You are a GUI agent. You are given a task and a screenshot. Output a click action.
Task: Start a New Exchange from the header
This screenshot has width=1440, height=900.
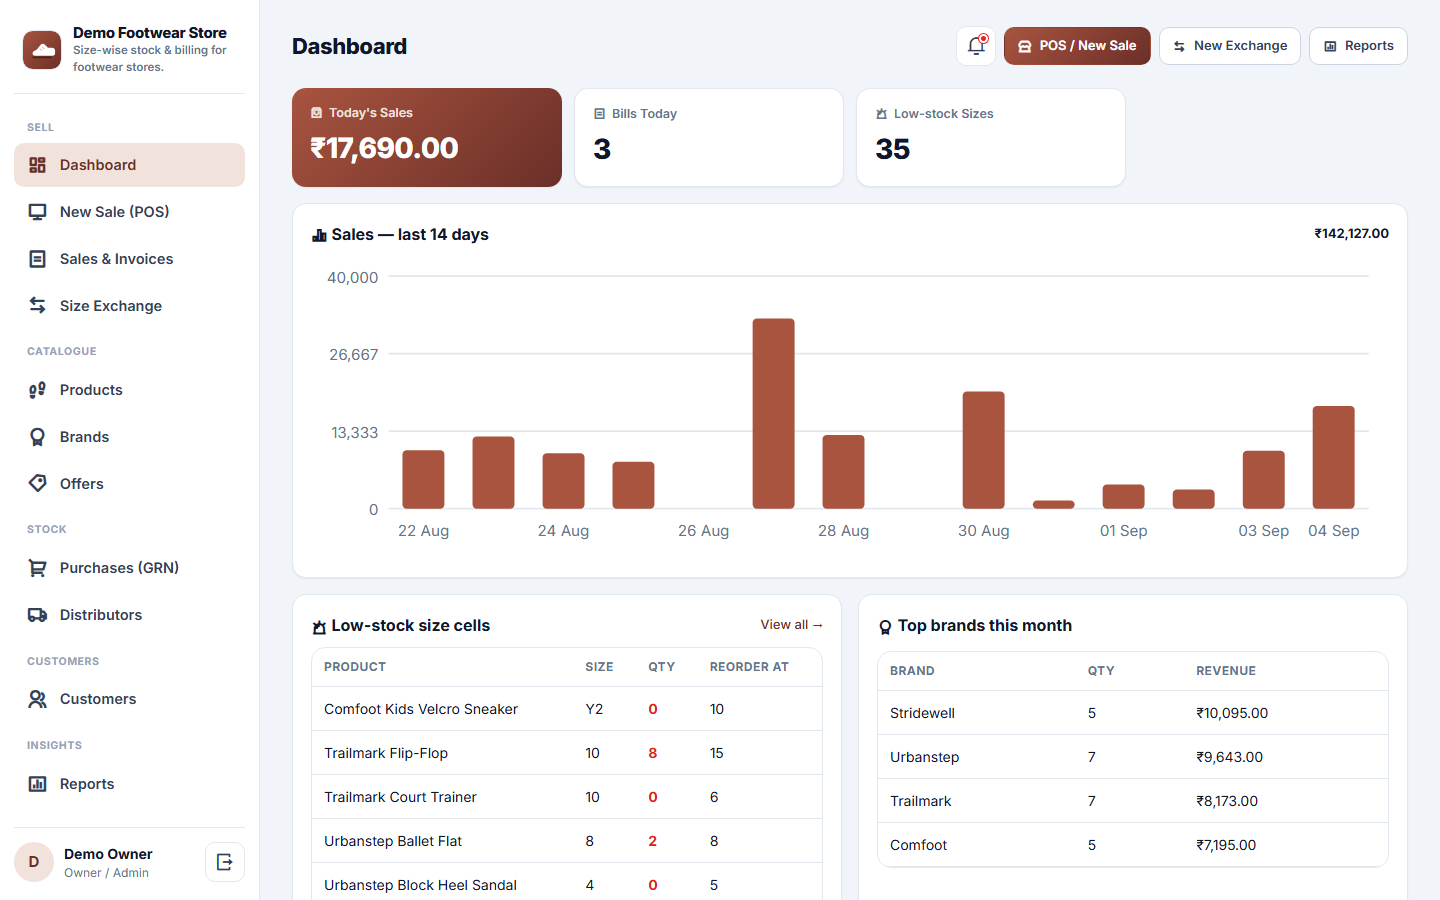pyautogui.click(x=1230, y=46)
